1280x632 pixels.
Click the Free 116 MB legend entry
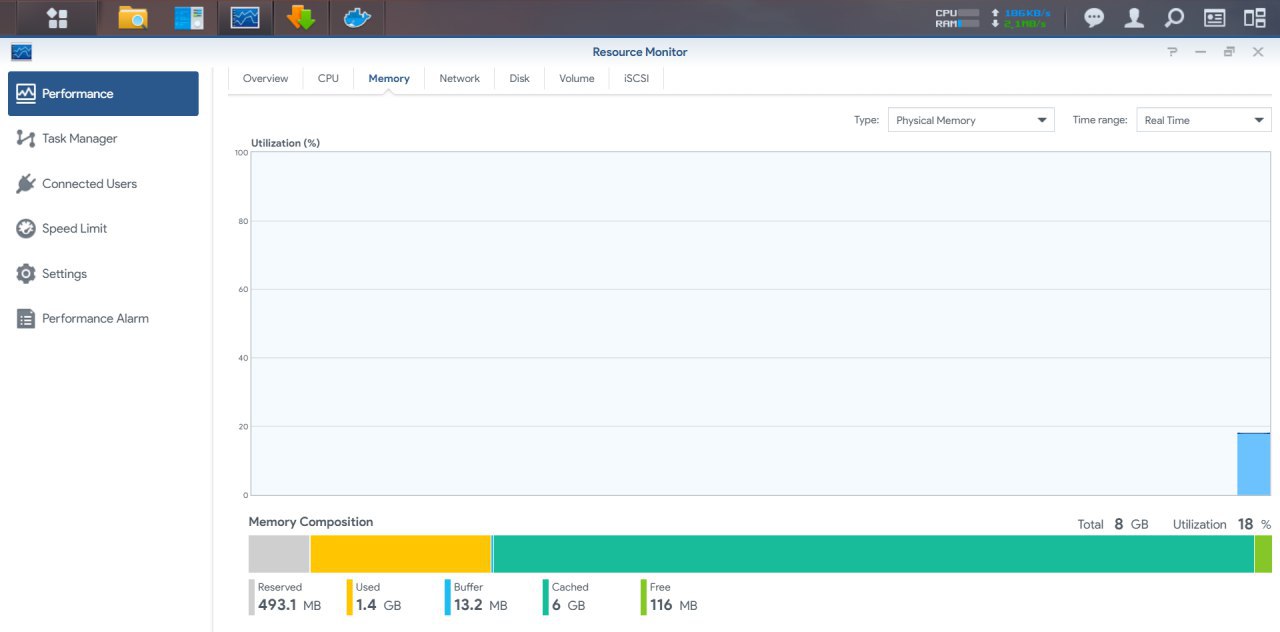click(x=670, y=597)
